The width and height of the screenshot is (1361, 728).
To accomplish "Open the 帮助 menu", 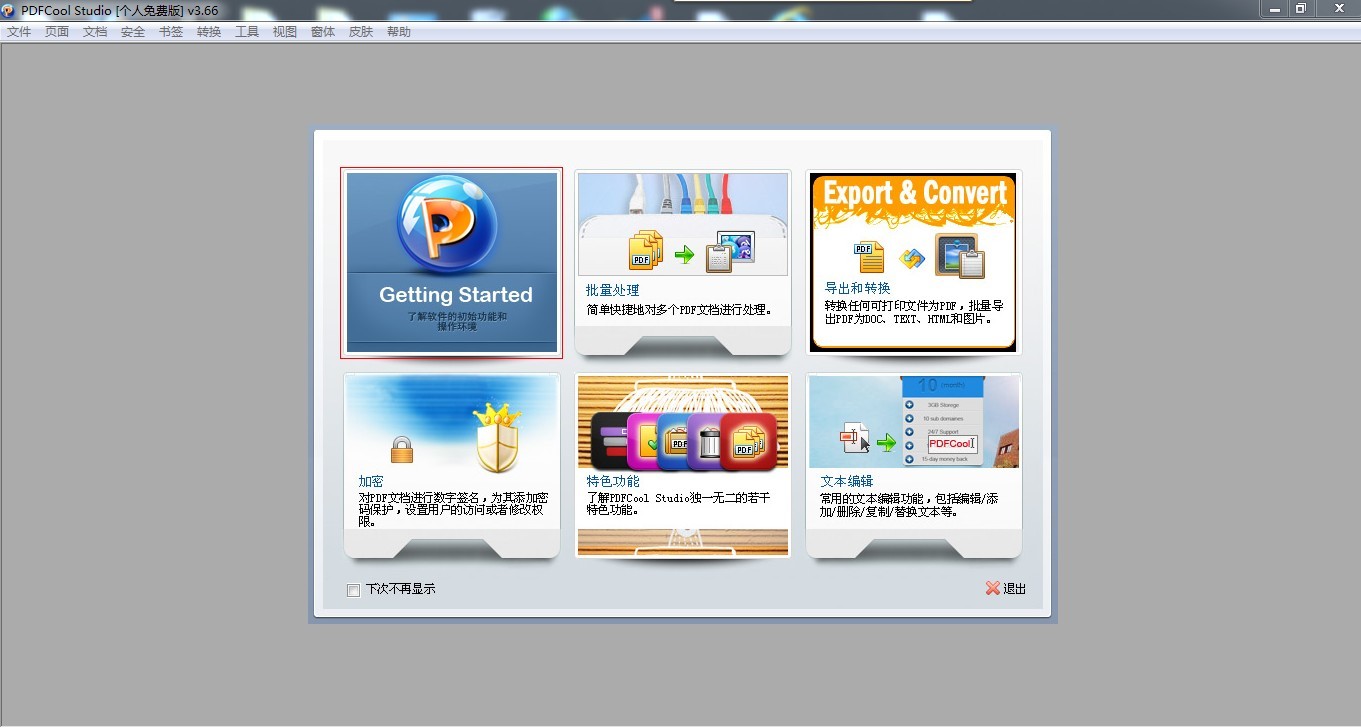I will [x=399, y=32].
